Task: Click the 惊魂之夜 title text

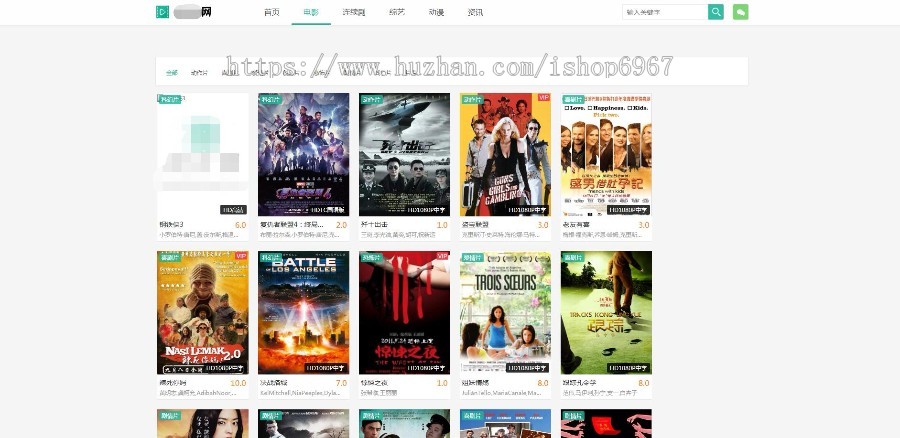Action: (x=374, y=383)
